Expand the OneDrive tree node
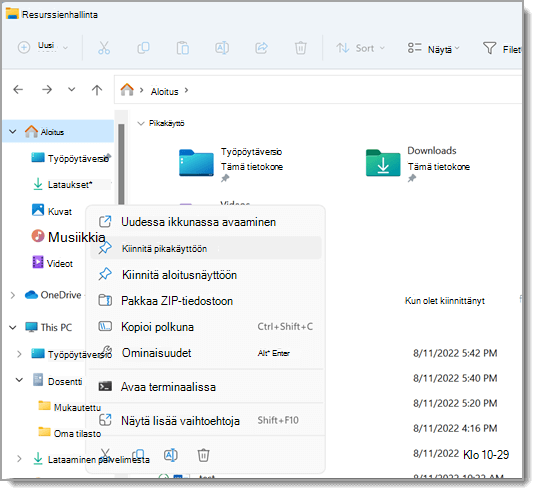The height and width of the screenshot is (496, 539). (13, 295)
